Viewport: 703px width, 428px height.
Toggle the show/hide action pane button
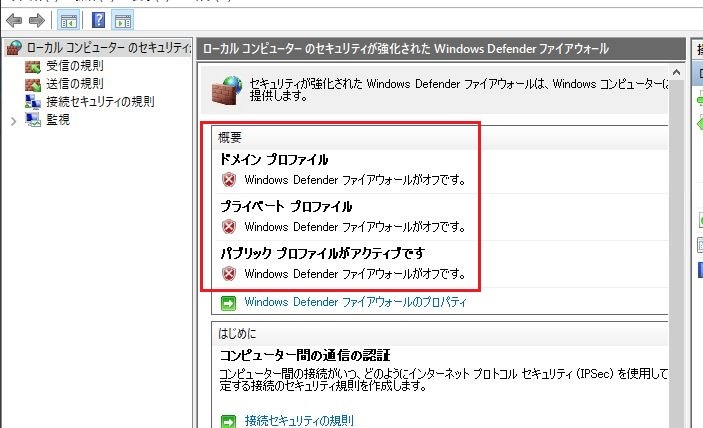click(x=123, y=21)
